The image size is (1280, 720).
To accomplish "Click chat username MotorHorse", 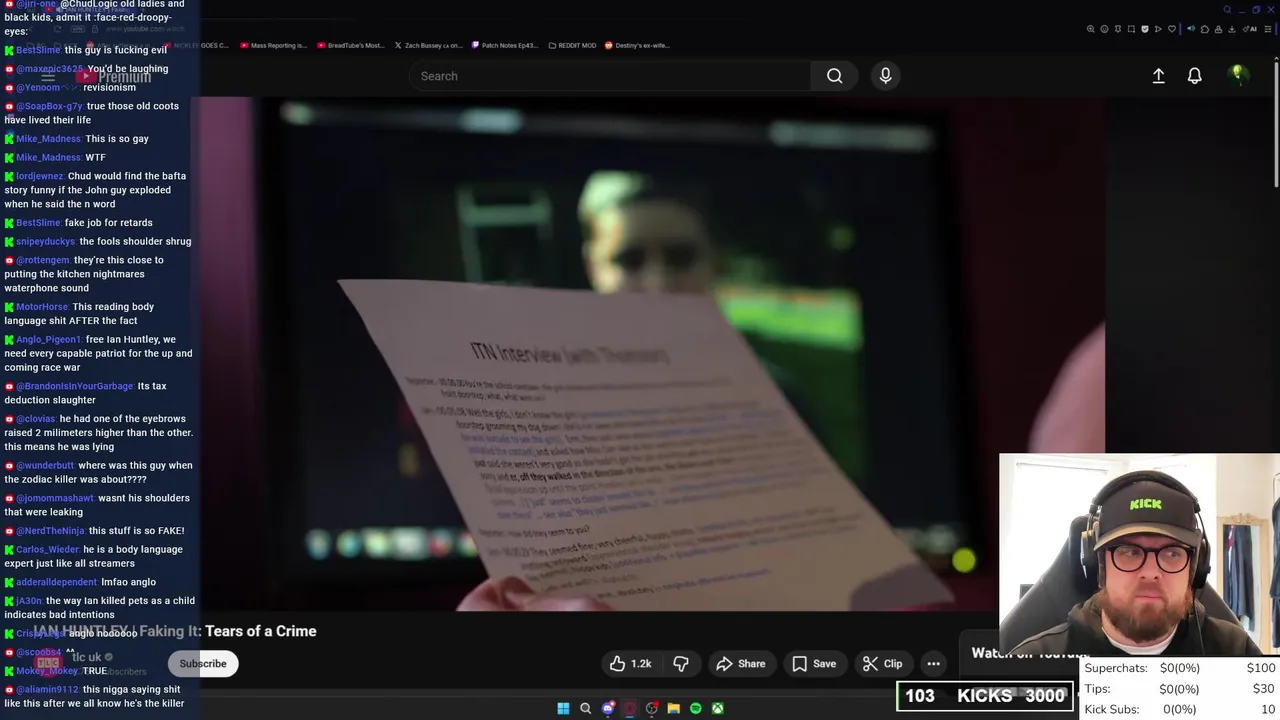I will [42, 307].
